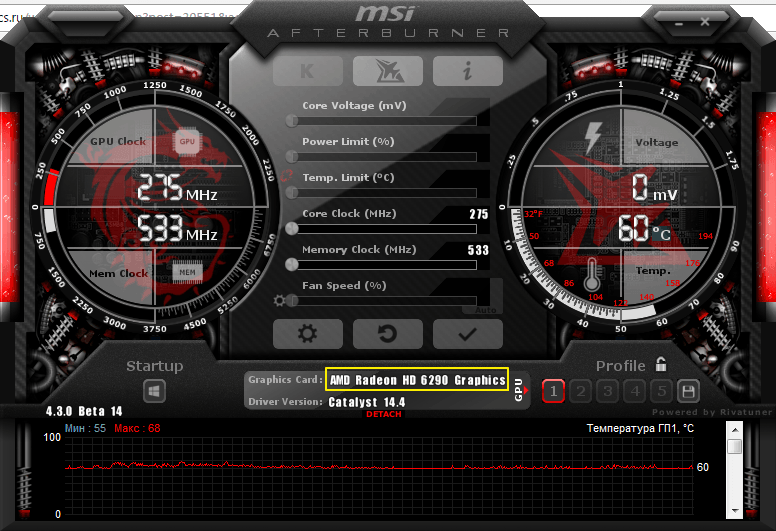Select profile slot 3
The height and width of the screenshot is (531, 776).
tap(607, 391)
